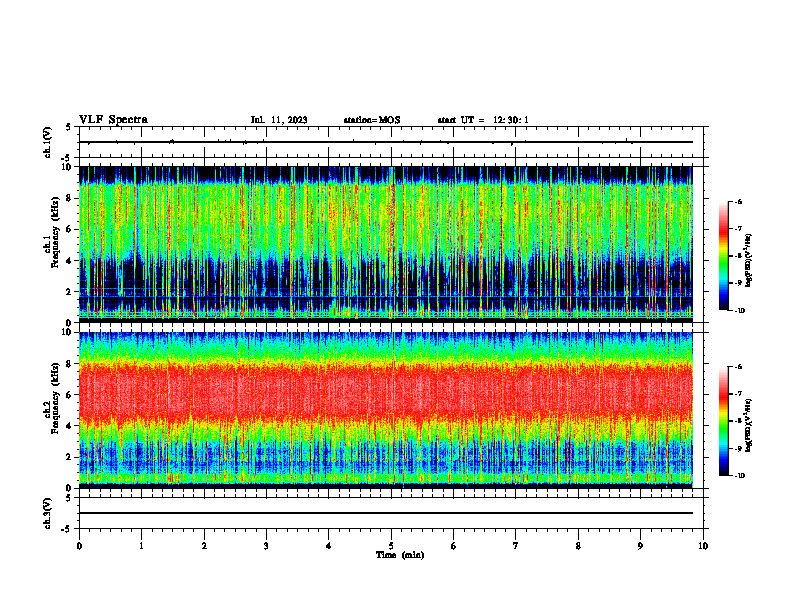Click the "start UT = 12:30:1" header text

pyautogui.click(x=483, y=120)
